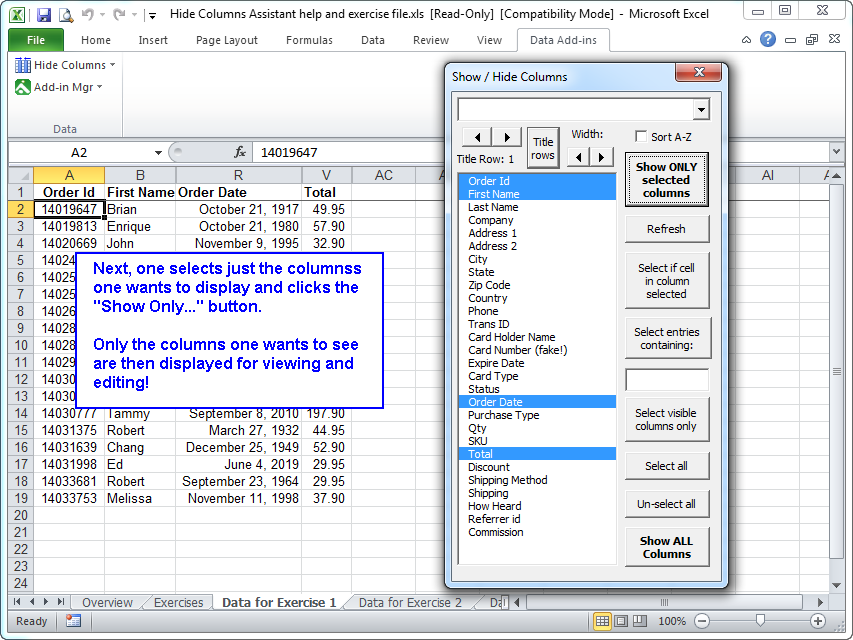The height and width of the screenshot is (640, 853).
Task: Open the Excel application icon menu
Action: pos(17,14)
